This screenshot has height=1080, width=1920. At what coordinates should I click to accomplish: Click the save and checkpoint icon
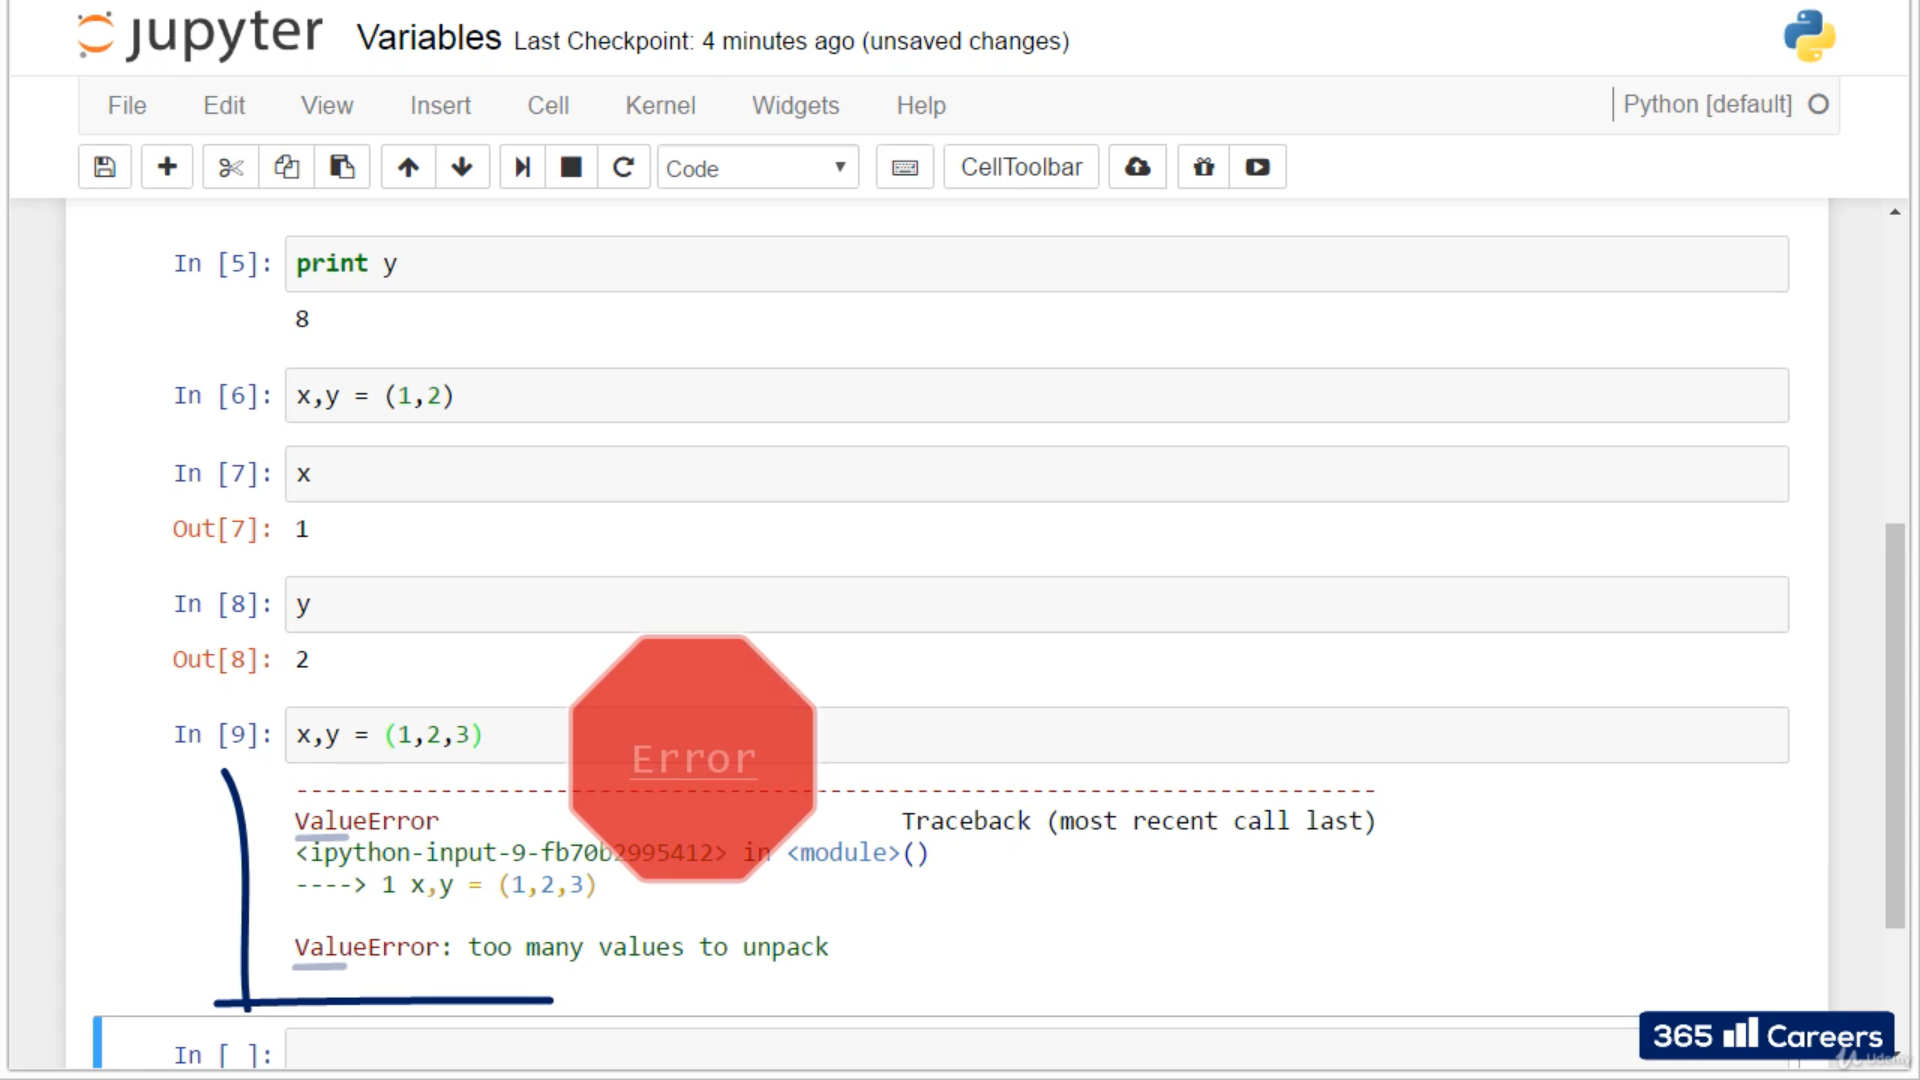tap(105, 167)
